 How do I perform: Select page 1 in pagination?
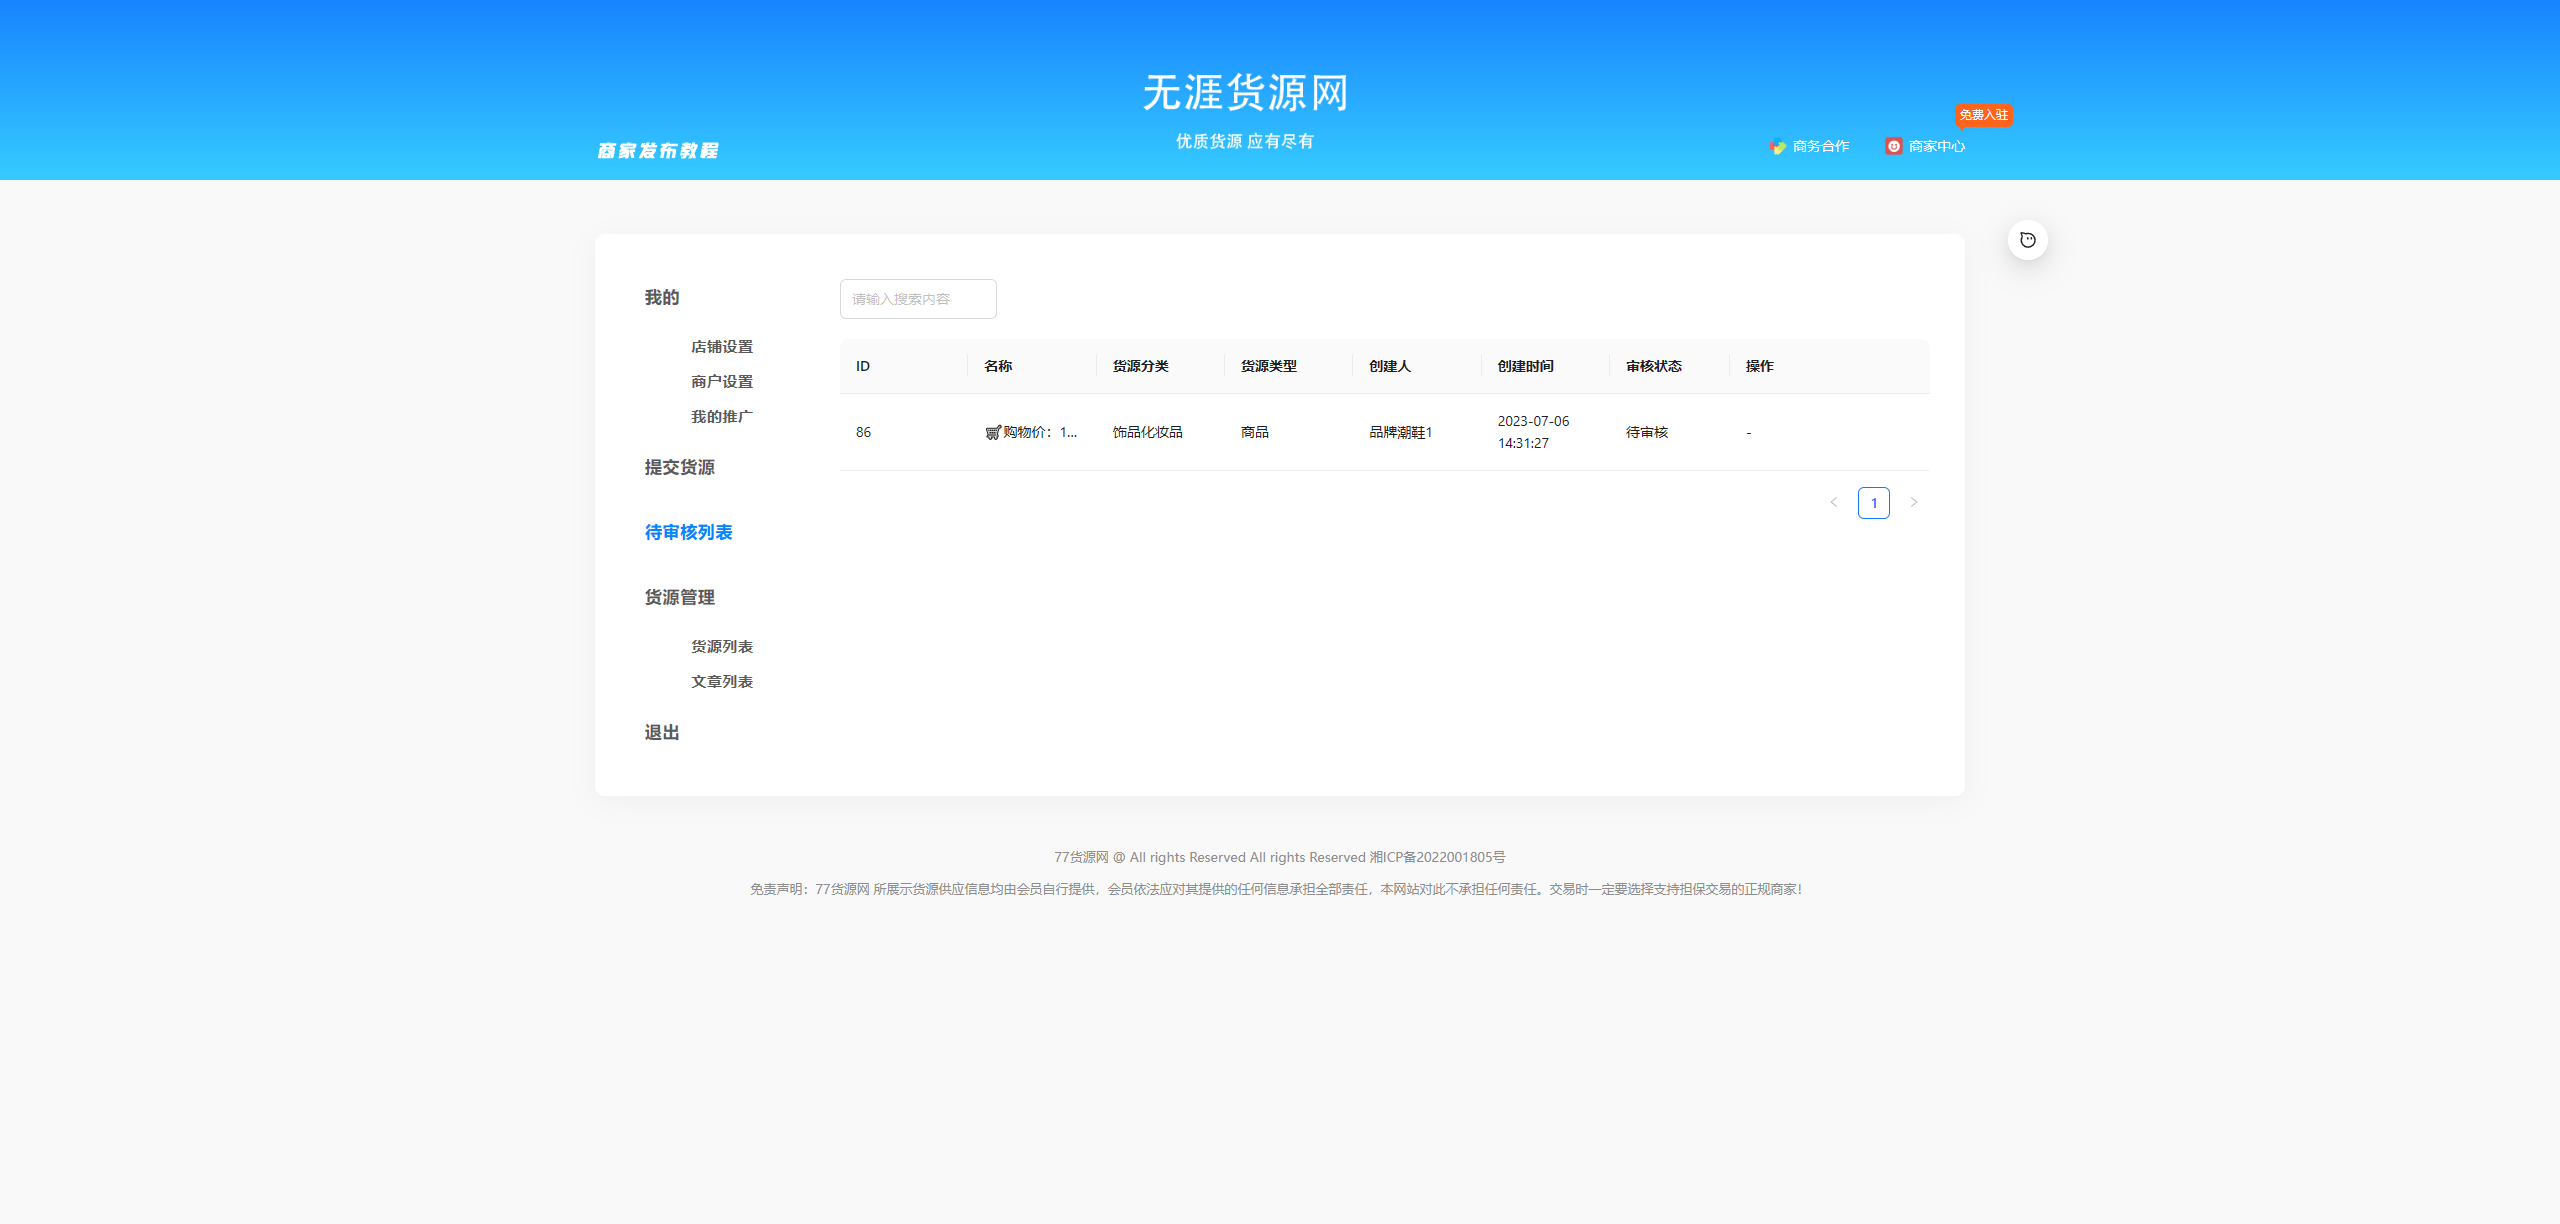(x=1873, y=502)
